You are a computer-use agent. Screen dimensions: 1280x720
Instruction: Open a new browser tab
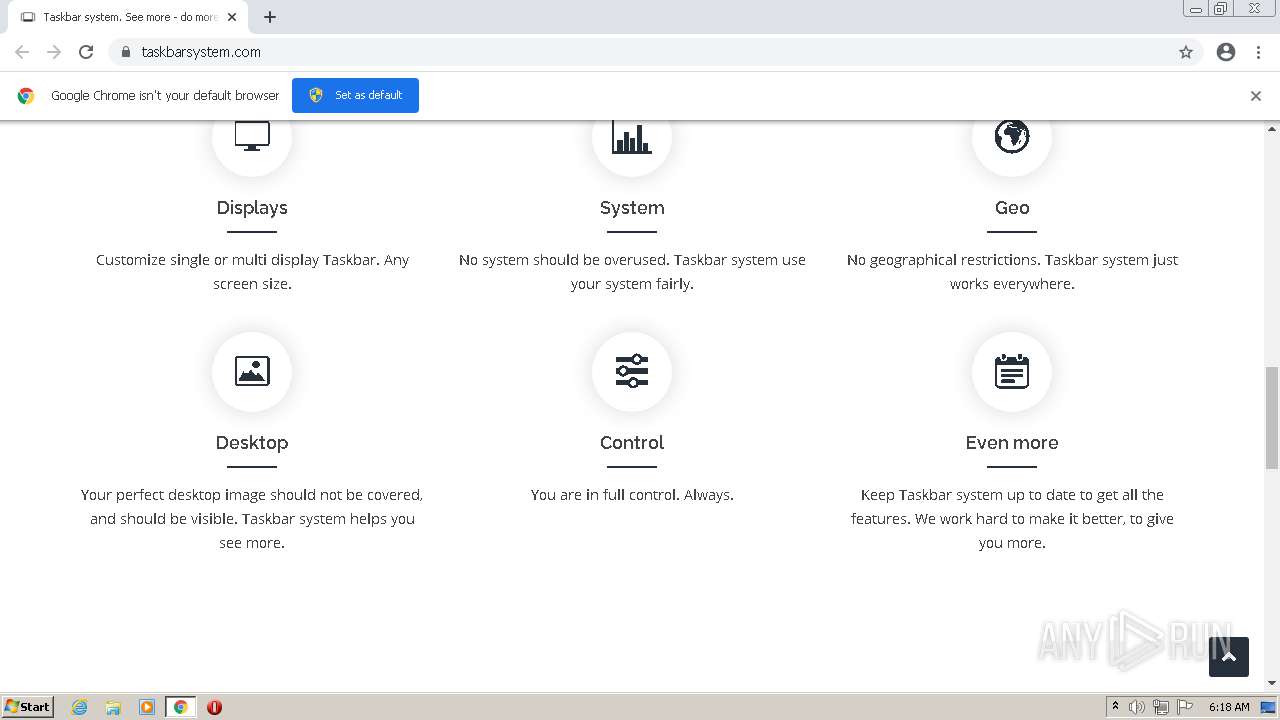(x=270, y=17)
